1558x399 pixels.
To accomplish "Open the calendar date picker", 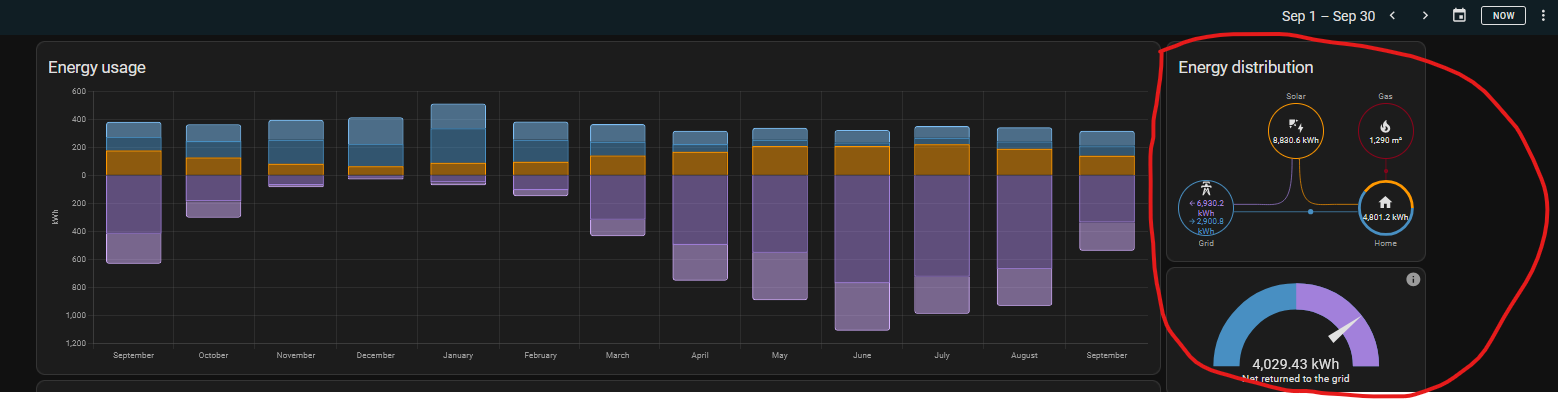I will (1459, 15).
